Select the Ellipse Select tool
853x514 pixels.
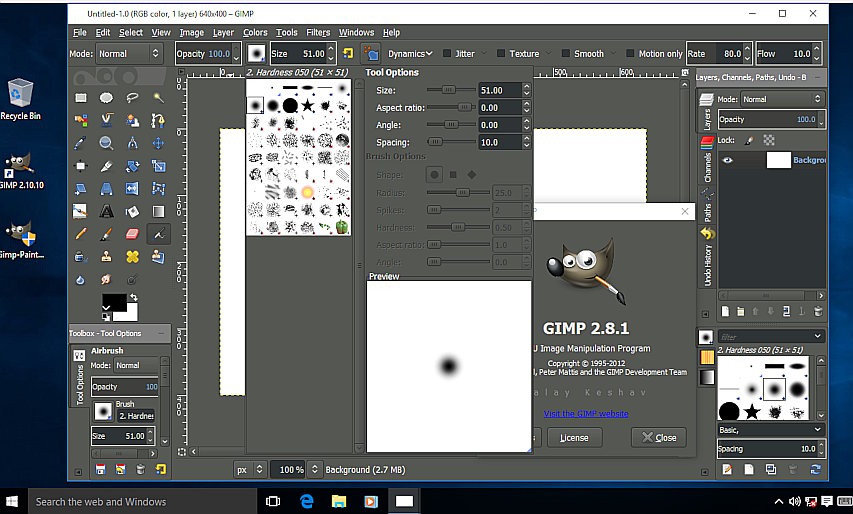tap(106, 98)
